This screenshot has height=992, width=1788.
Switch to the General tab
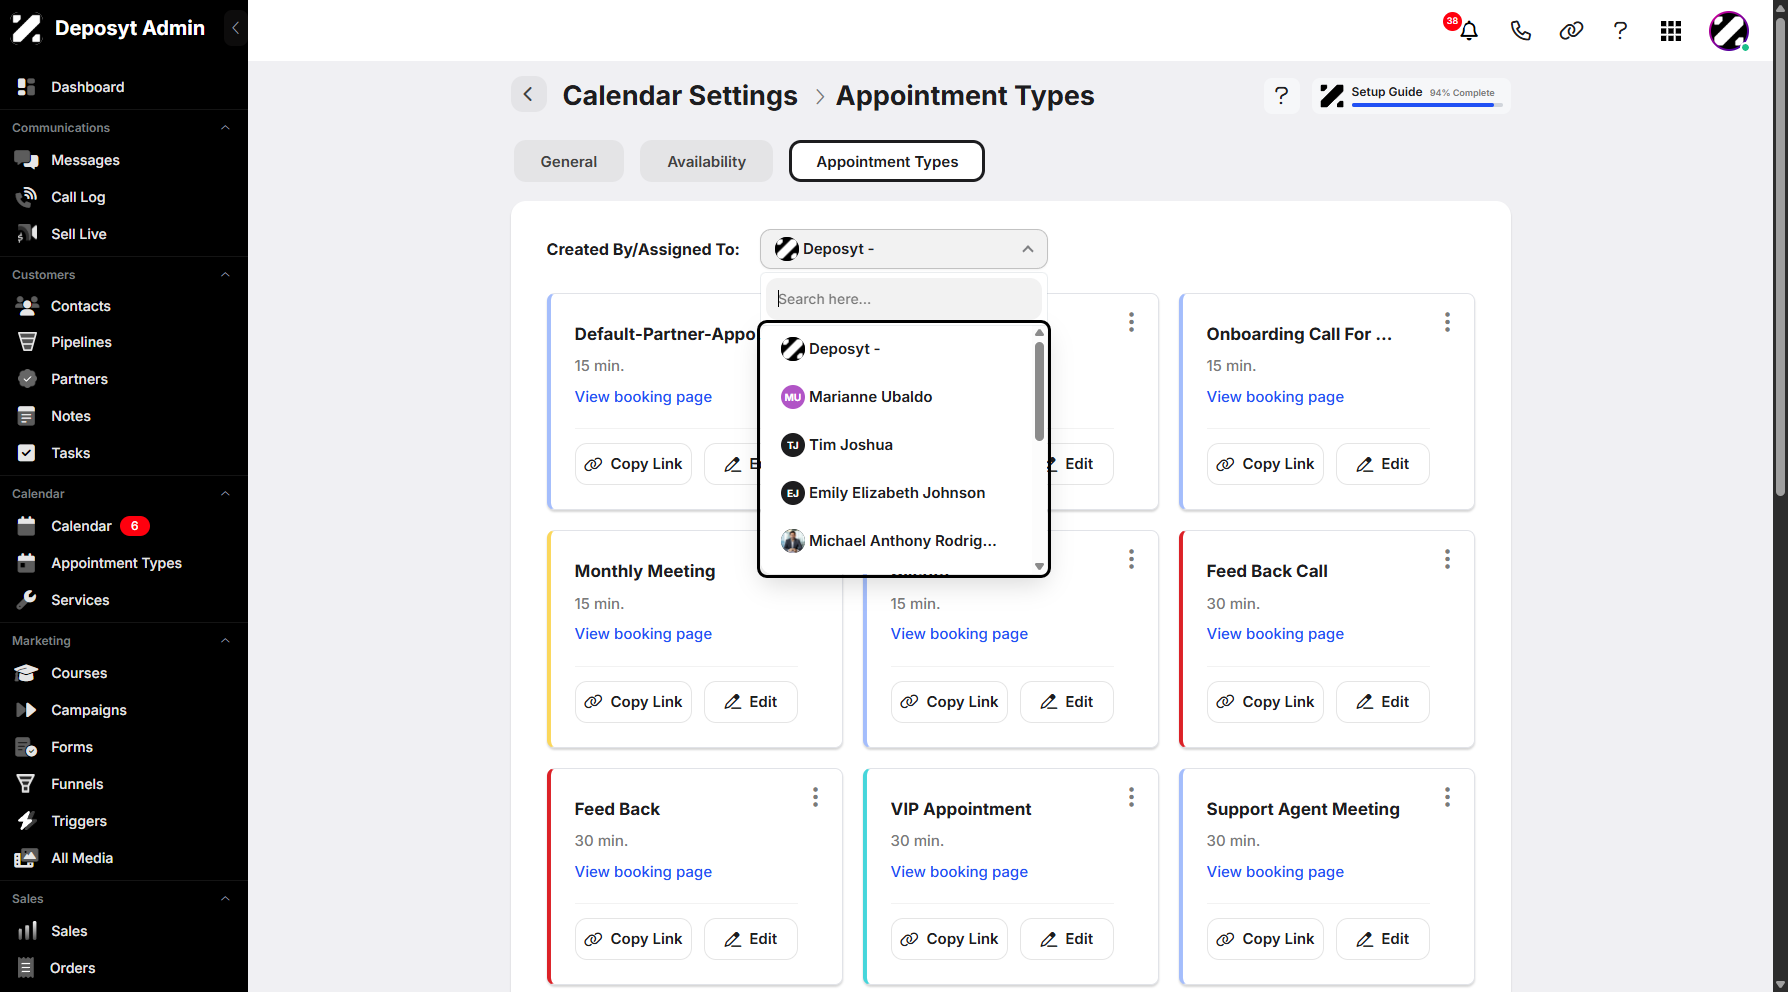tap(569, 161)
